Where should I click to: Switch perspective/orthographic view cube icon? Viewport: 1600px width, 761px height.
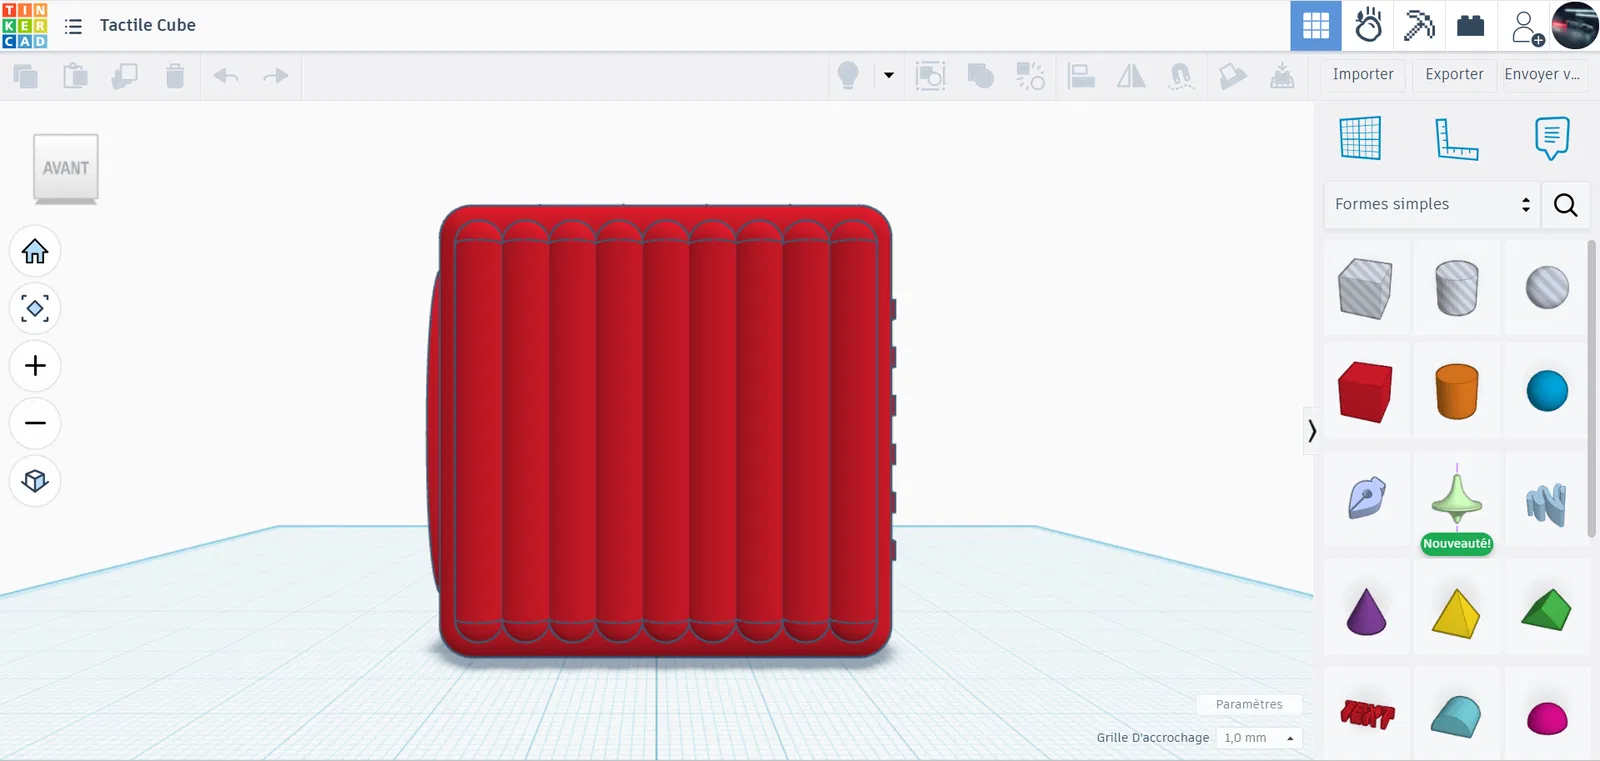[35, 481]
